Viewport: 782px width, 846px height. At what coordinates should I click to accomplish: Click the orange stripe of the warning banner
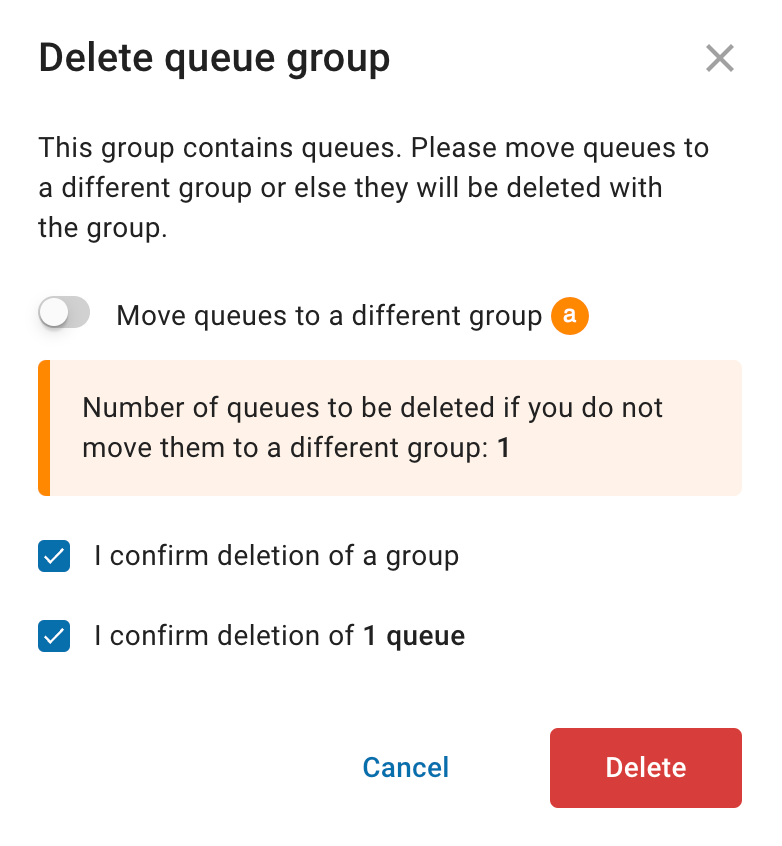[x=44, y=428]
